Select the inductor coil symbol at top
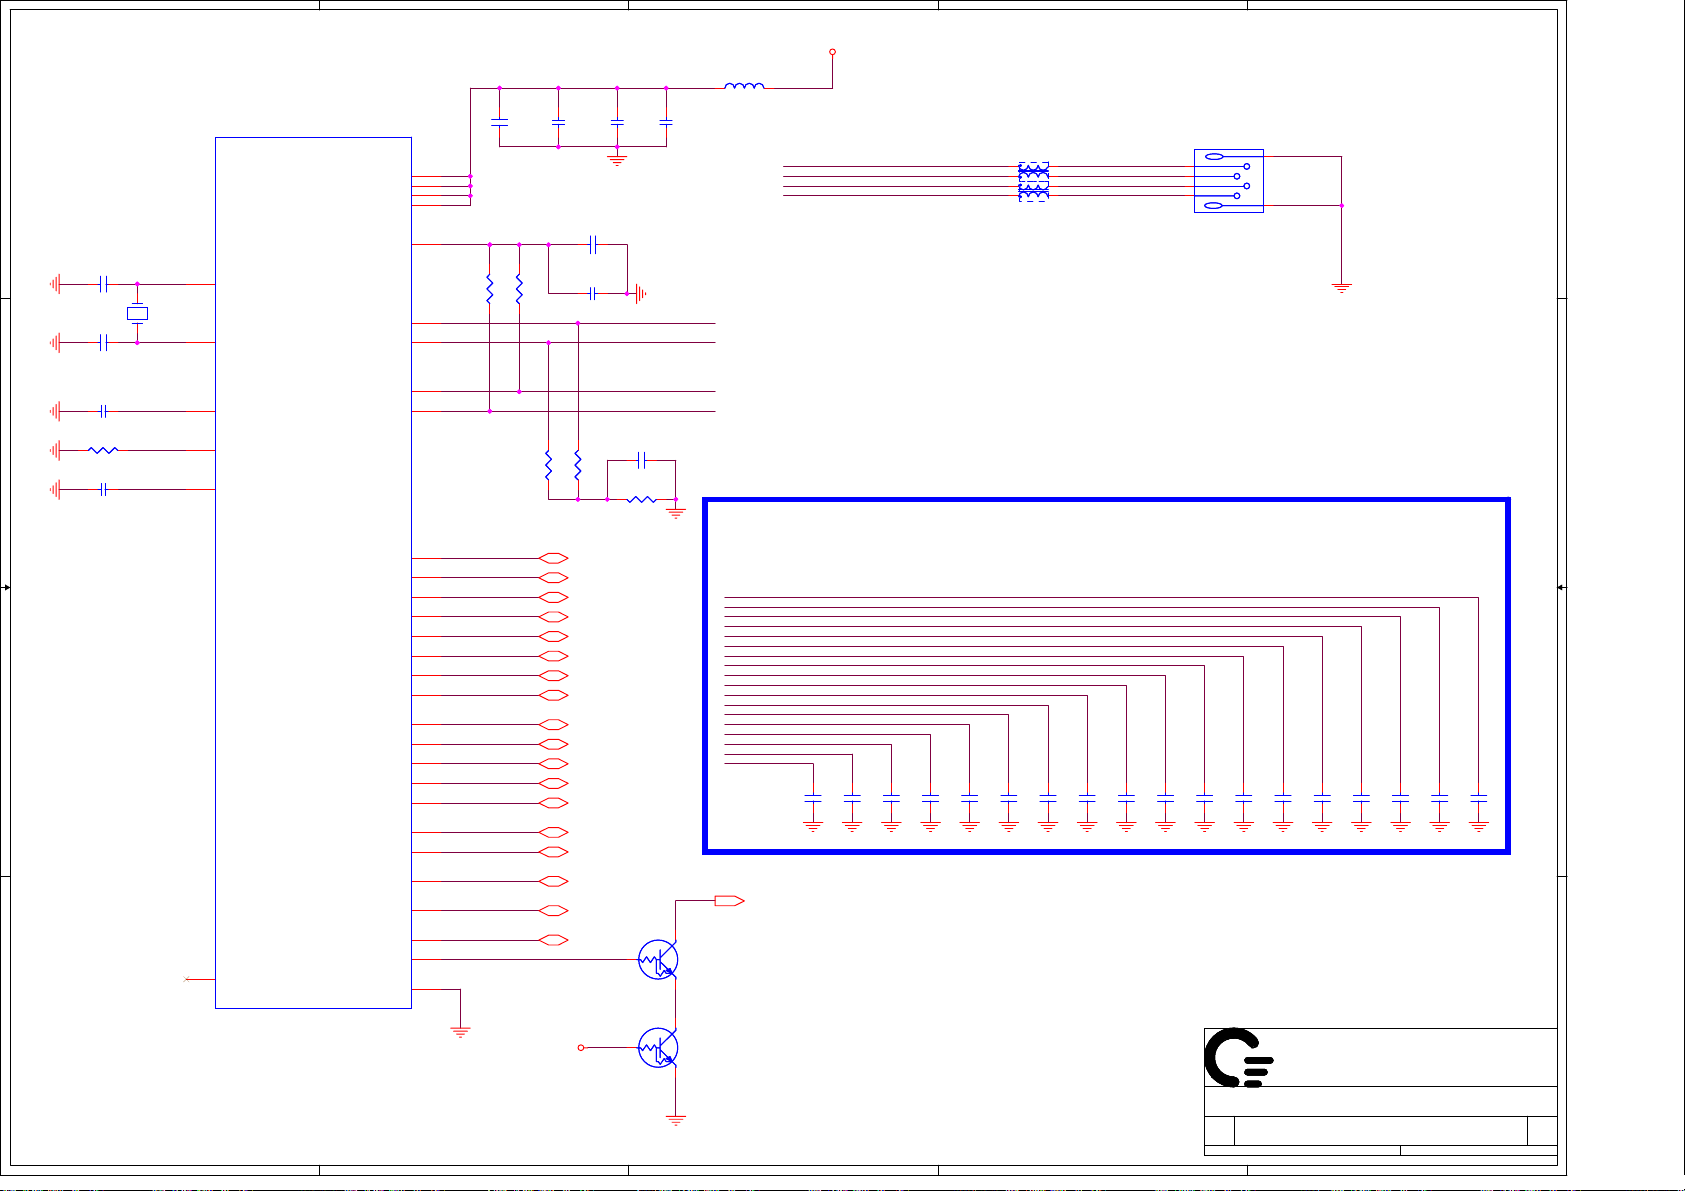The height and width of the screenshot is (1191, 1685). coord(744,86)
